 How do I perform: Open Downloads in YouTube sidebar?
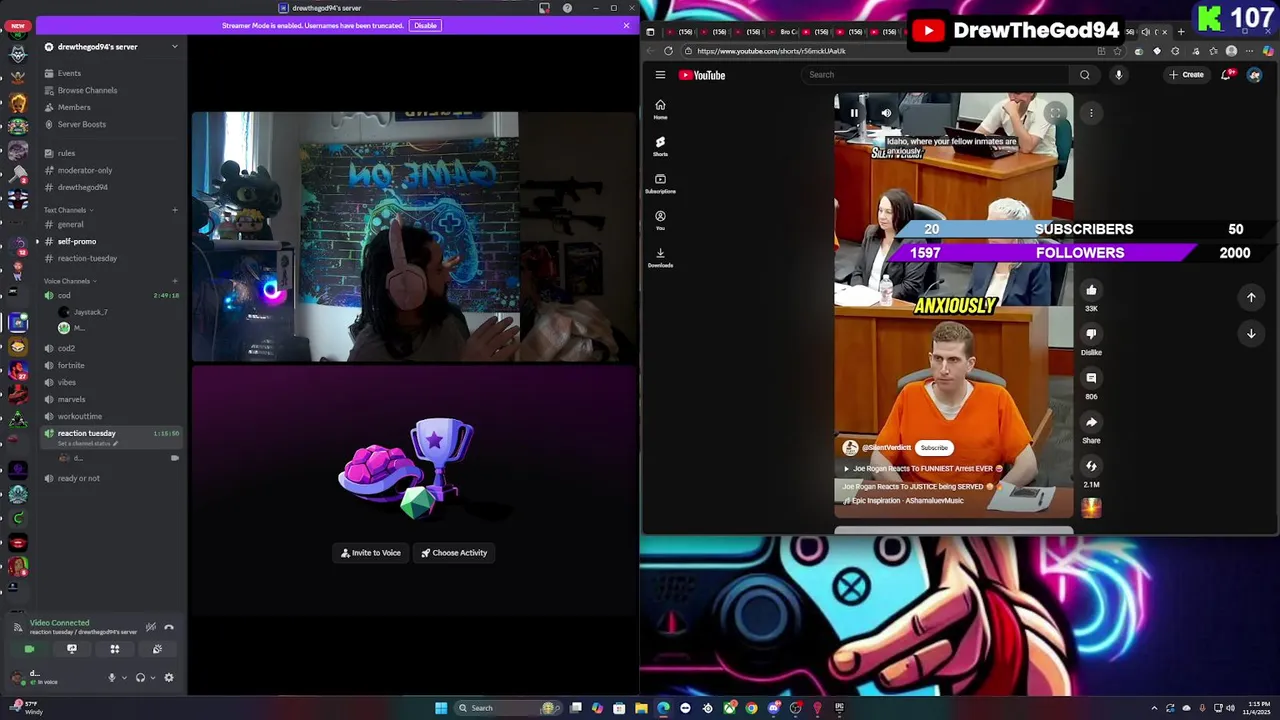[x=660, y=257]
